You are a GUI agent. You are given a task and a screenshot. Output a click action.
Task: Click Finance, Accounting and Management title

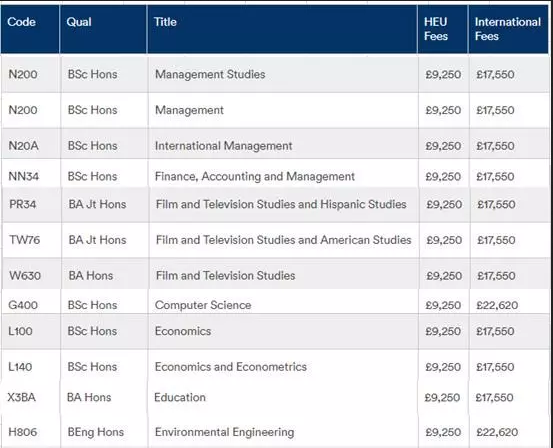(255, 176)
